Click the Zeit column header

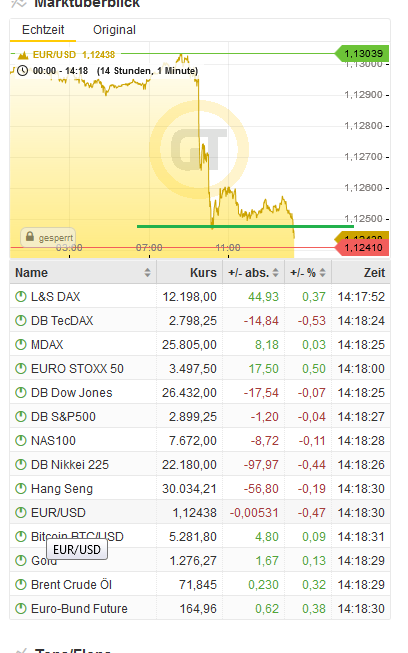(374, 273)
